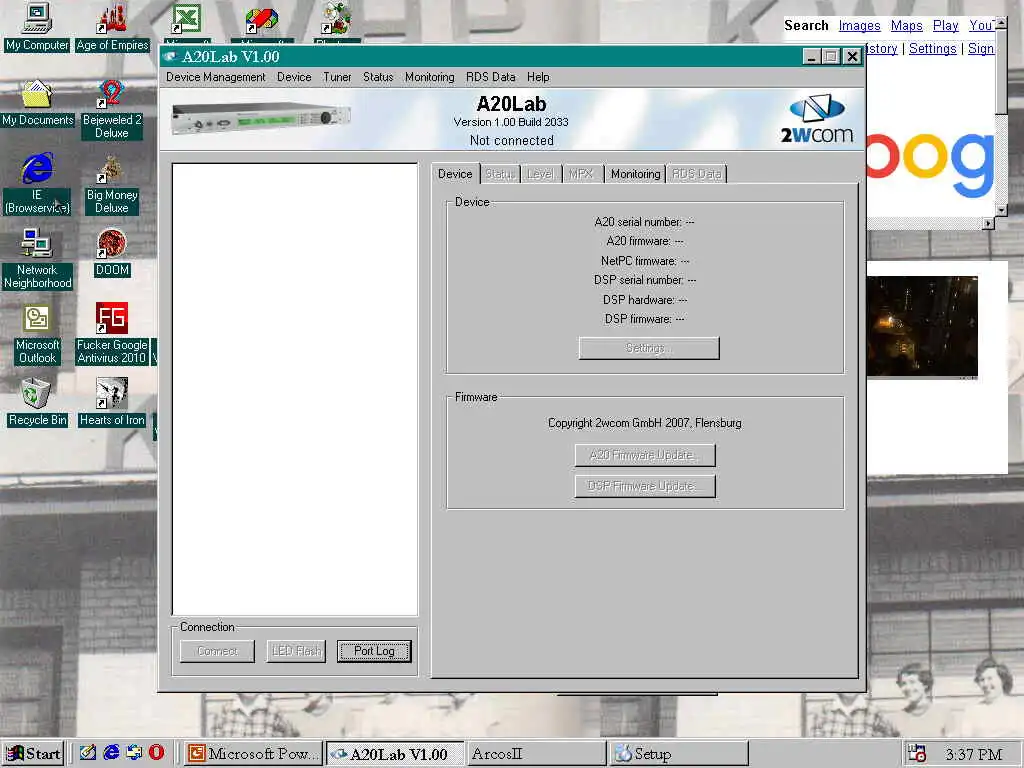Image resolution: width=1024 pixels, height=768 pixels.
Task: Launch Hearts of Iron shortcut
Action: (112, 402)
